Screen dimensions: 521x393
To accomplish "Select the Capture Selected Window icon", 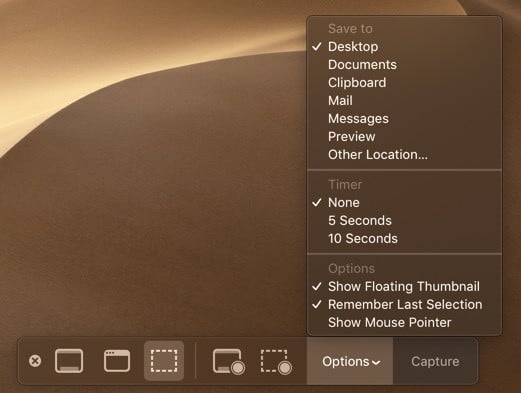I will (117, 361).
